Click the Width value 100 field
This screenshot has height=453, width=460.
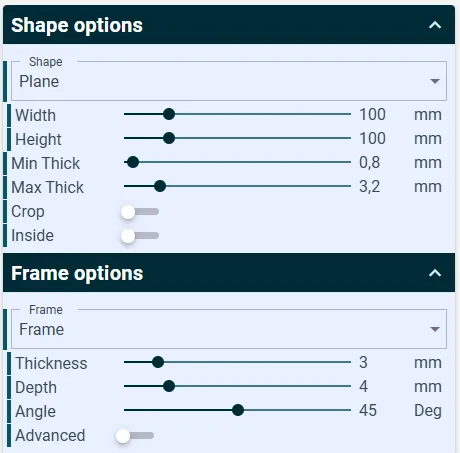coord(373,114)
